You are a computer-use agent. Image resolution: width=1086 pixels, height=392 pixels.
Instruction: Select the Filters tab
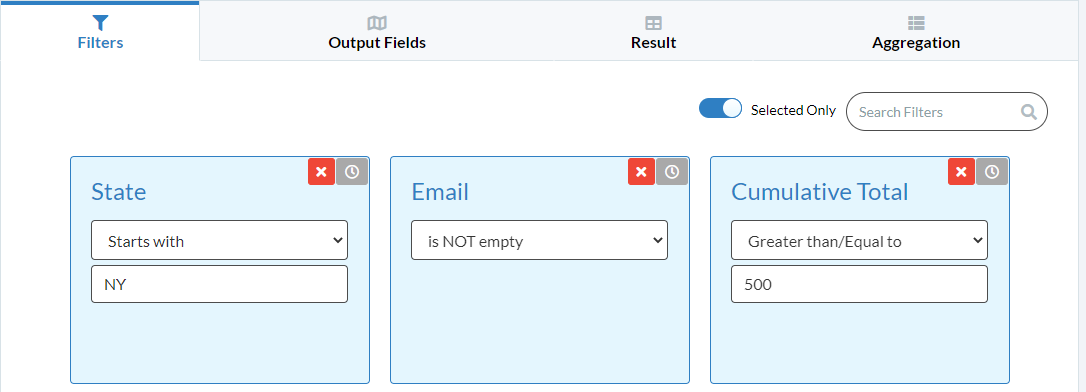click(100, 32)
